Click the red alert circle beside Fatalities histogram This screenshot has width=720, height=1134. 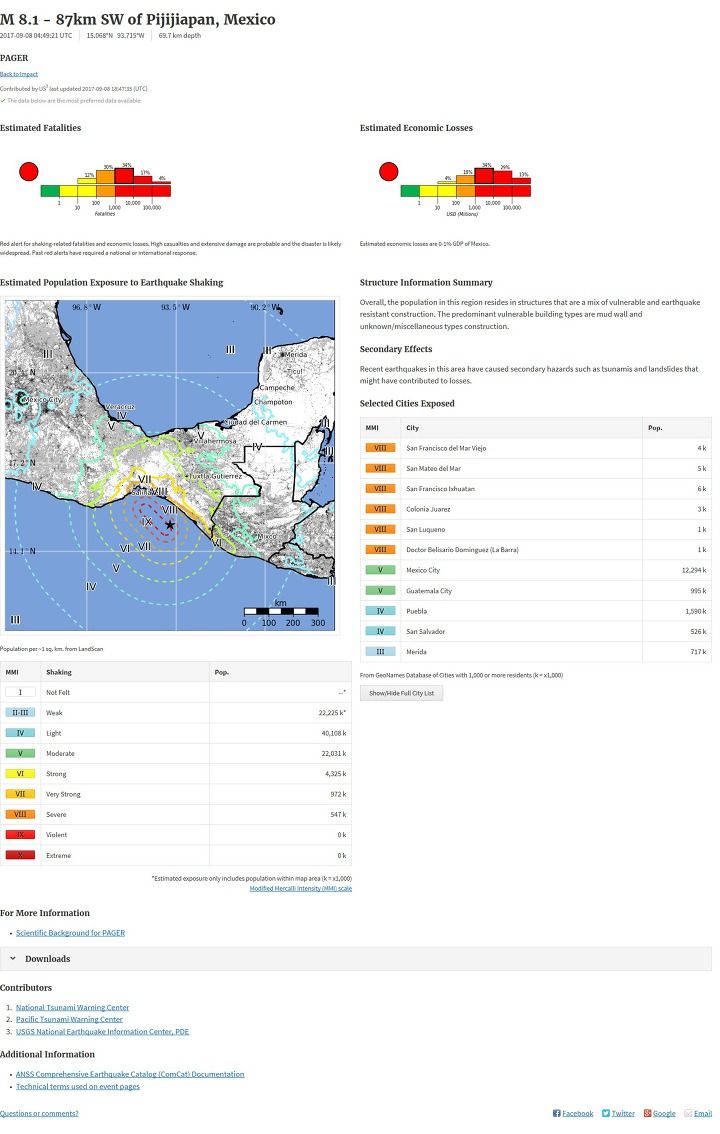29,171
